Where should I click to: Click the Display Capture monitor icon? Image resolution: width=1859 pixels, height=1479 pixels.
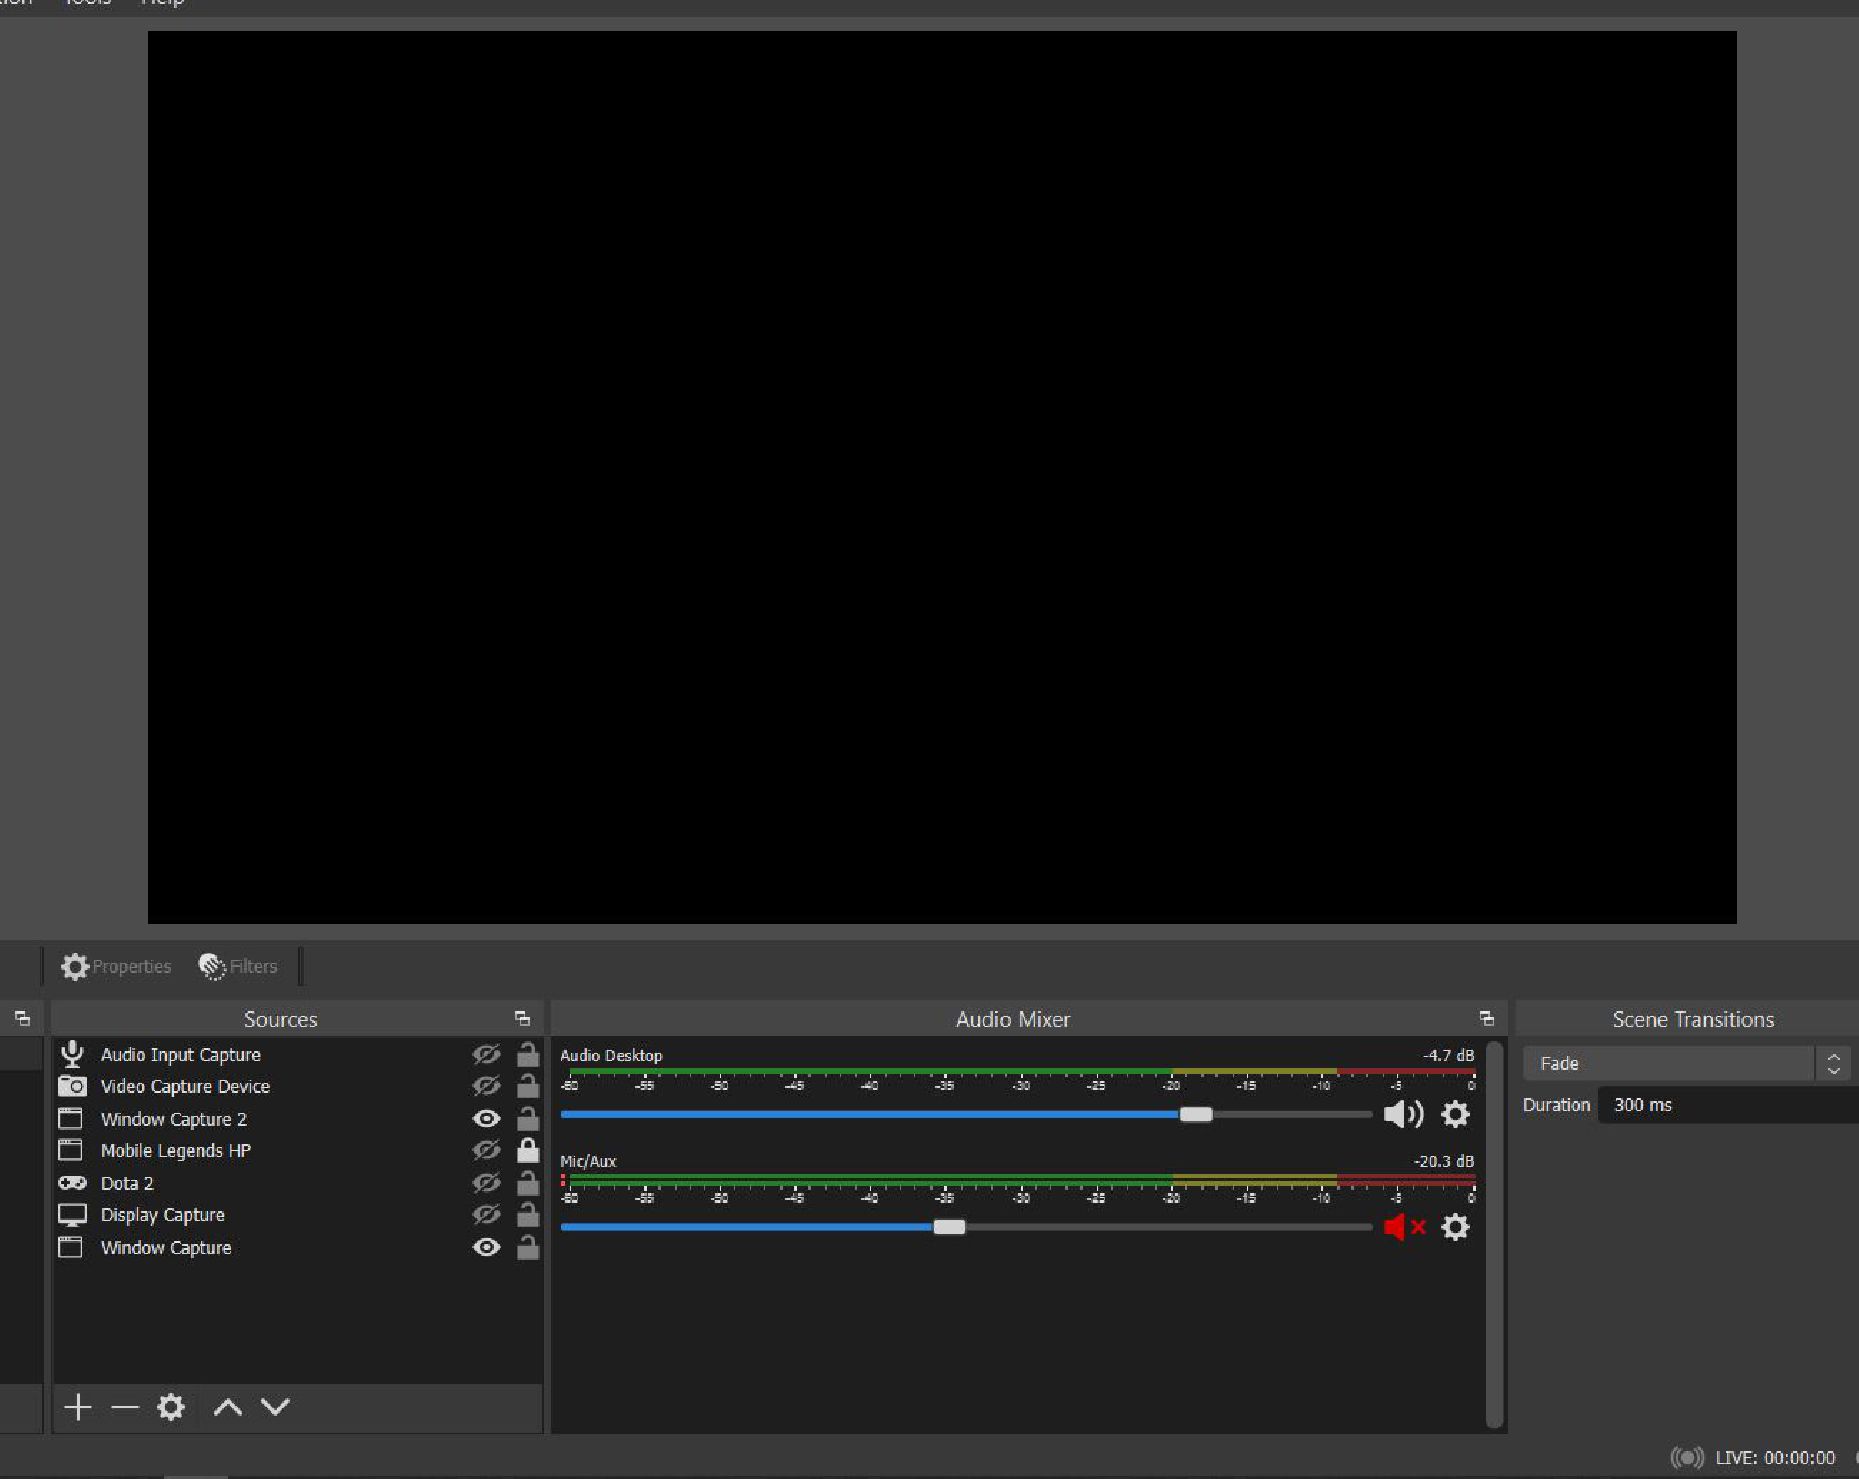point(72,1214)
